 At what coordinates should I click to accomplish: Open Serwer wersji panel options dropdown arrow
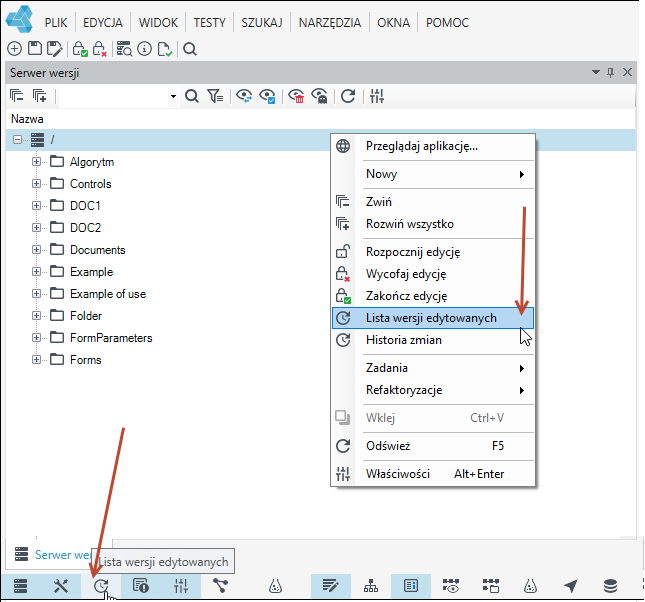[x=596, y=72]
